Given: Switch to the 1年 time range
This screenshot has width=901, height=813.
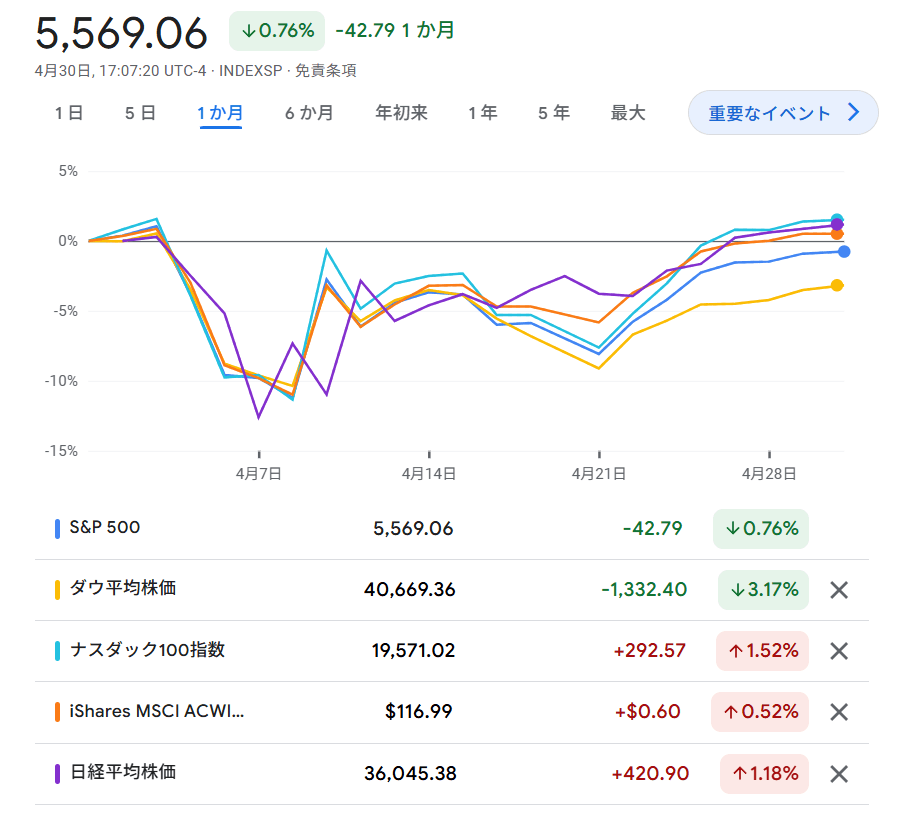Looking at the screenshot, I should pos(483,113).
